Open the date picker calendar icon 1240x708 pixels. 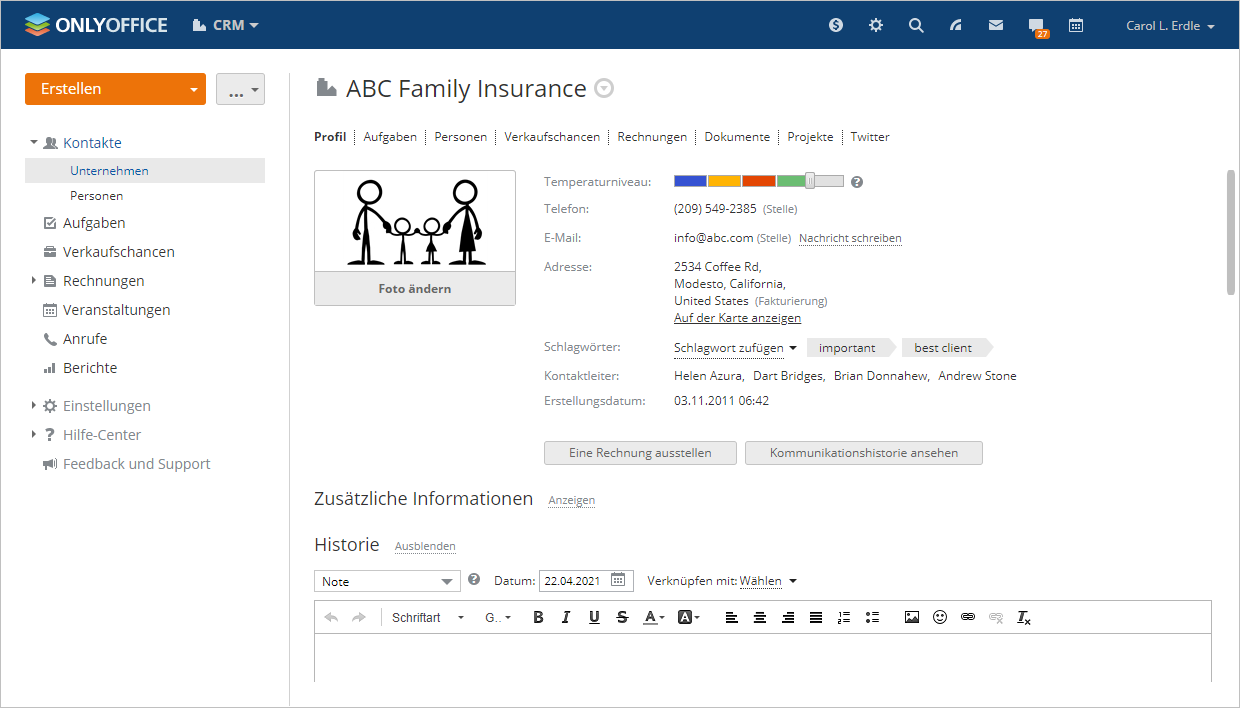619,580
